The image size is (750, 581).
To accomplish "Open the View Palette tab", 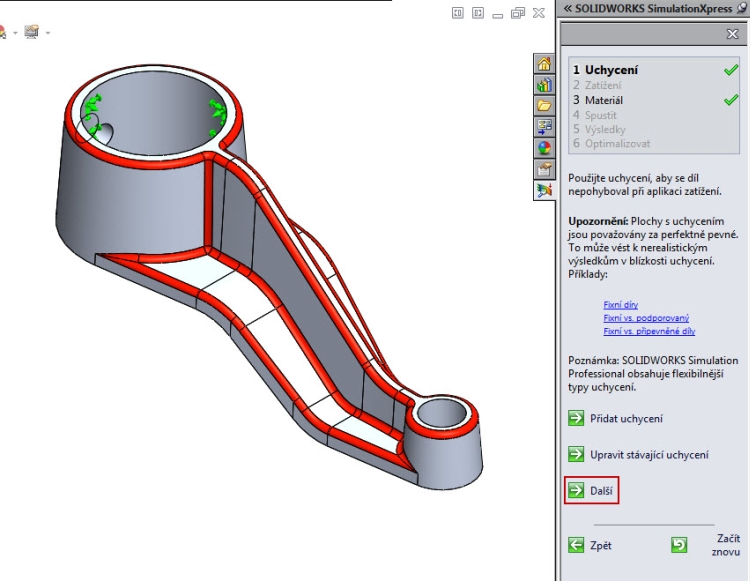I will [x=544, y=127].
